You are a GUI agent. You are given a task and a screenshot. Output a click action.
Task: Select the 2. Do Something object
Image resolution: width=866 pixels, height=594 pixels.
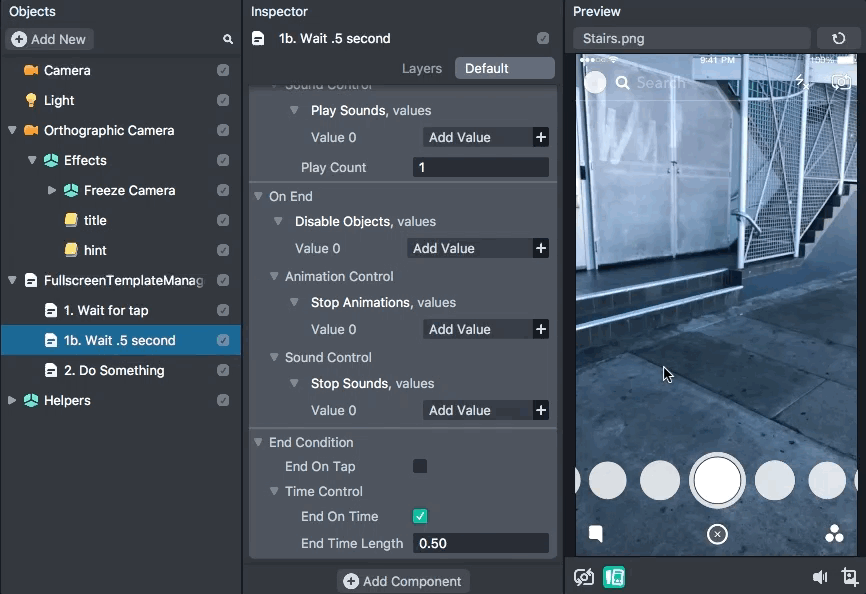click(x=113, y=371)
